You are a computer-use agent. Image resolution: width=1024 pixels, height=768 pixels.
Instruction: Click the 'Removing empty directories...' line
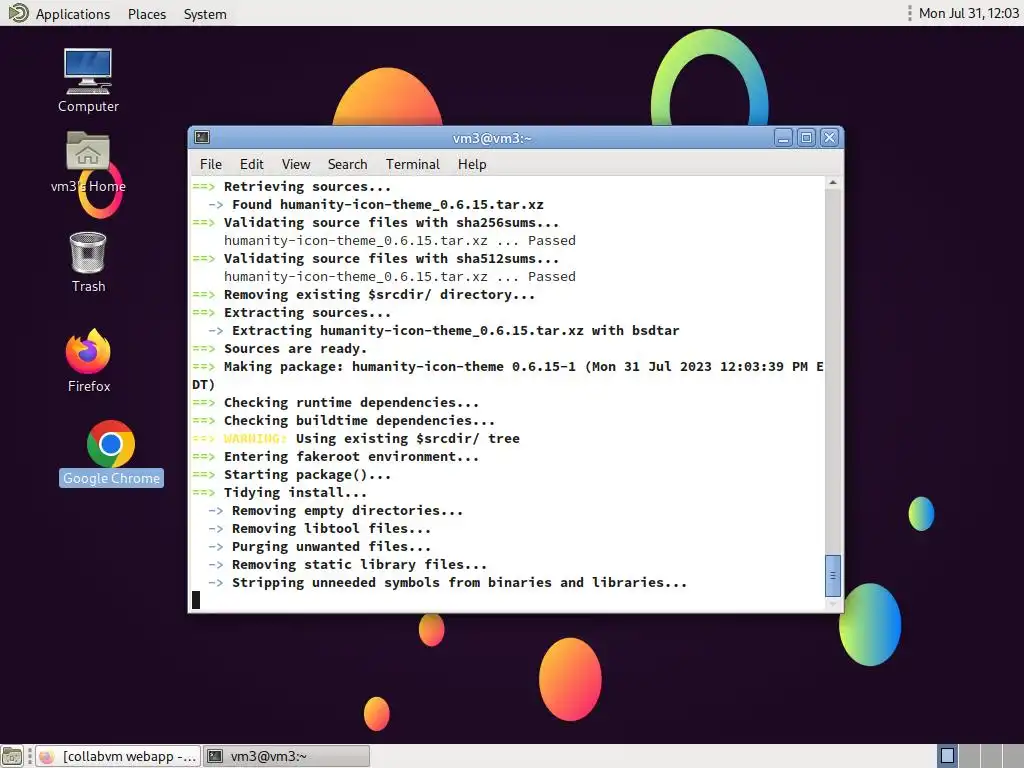tap(336, 511)
